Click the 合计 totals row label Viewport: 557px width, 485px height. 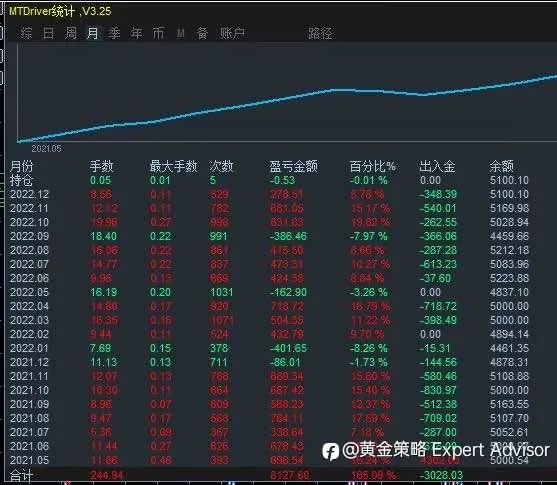(22, 475)
